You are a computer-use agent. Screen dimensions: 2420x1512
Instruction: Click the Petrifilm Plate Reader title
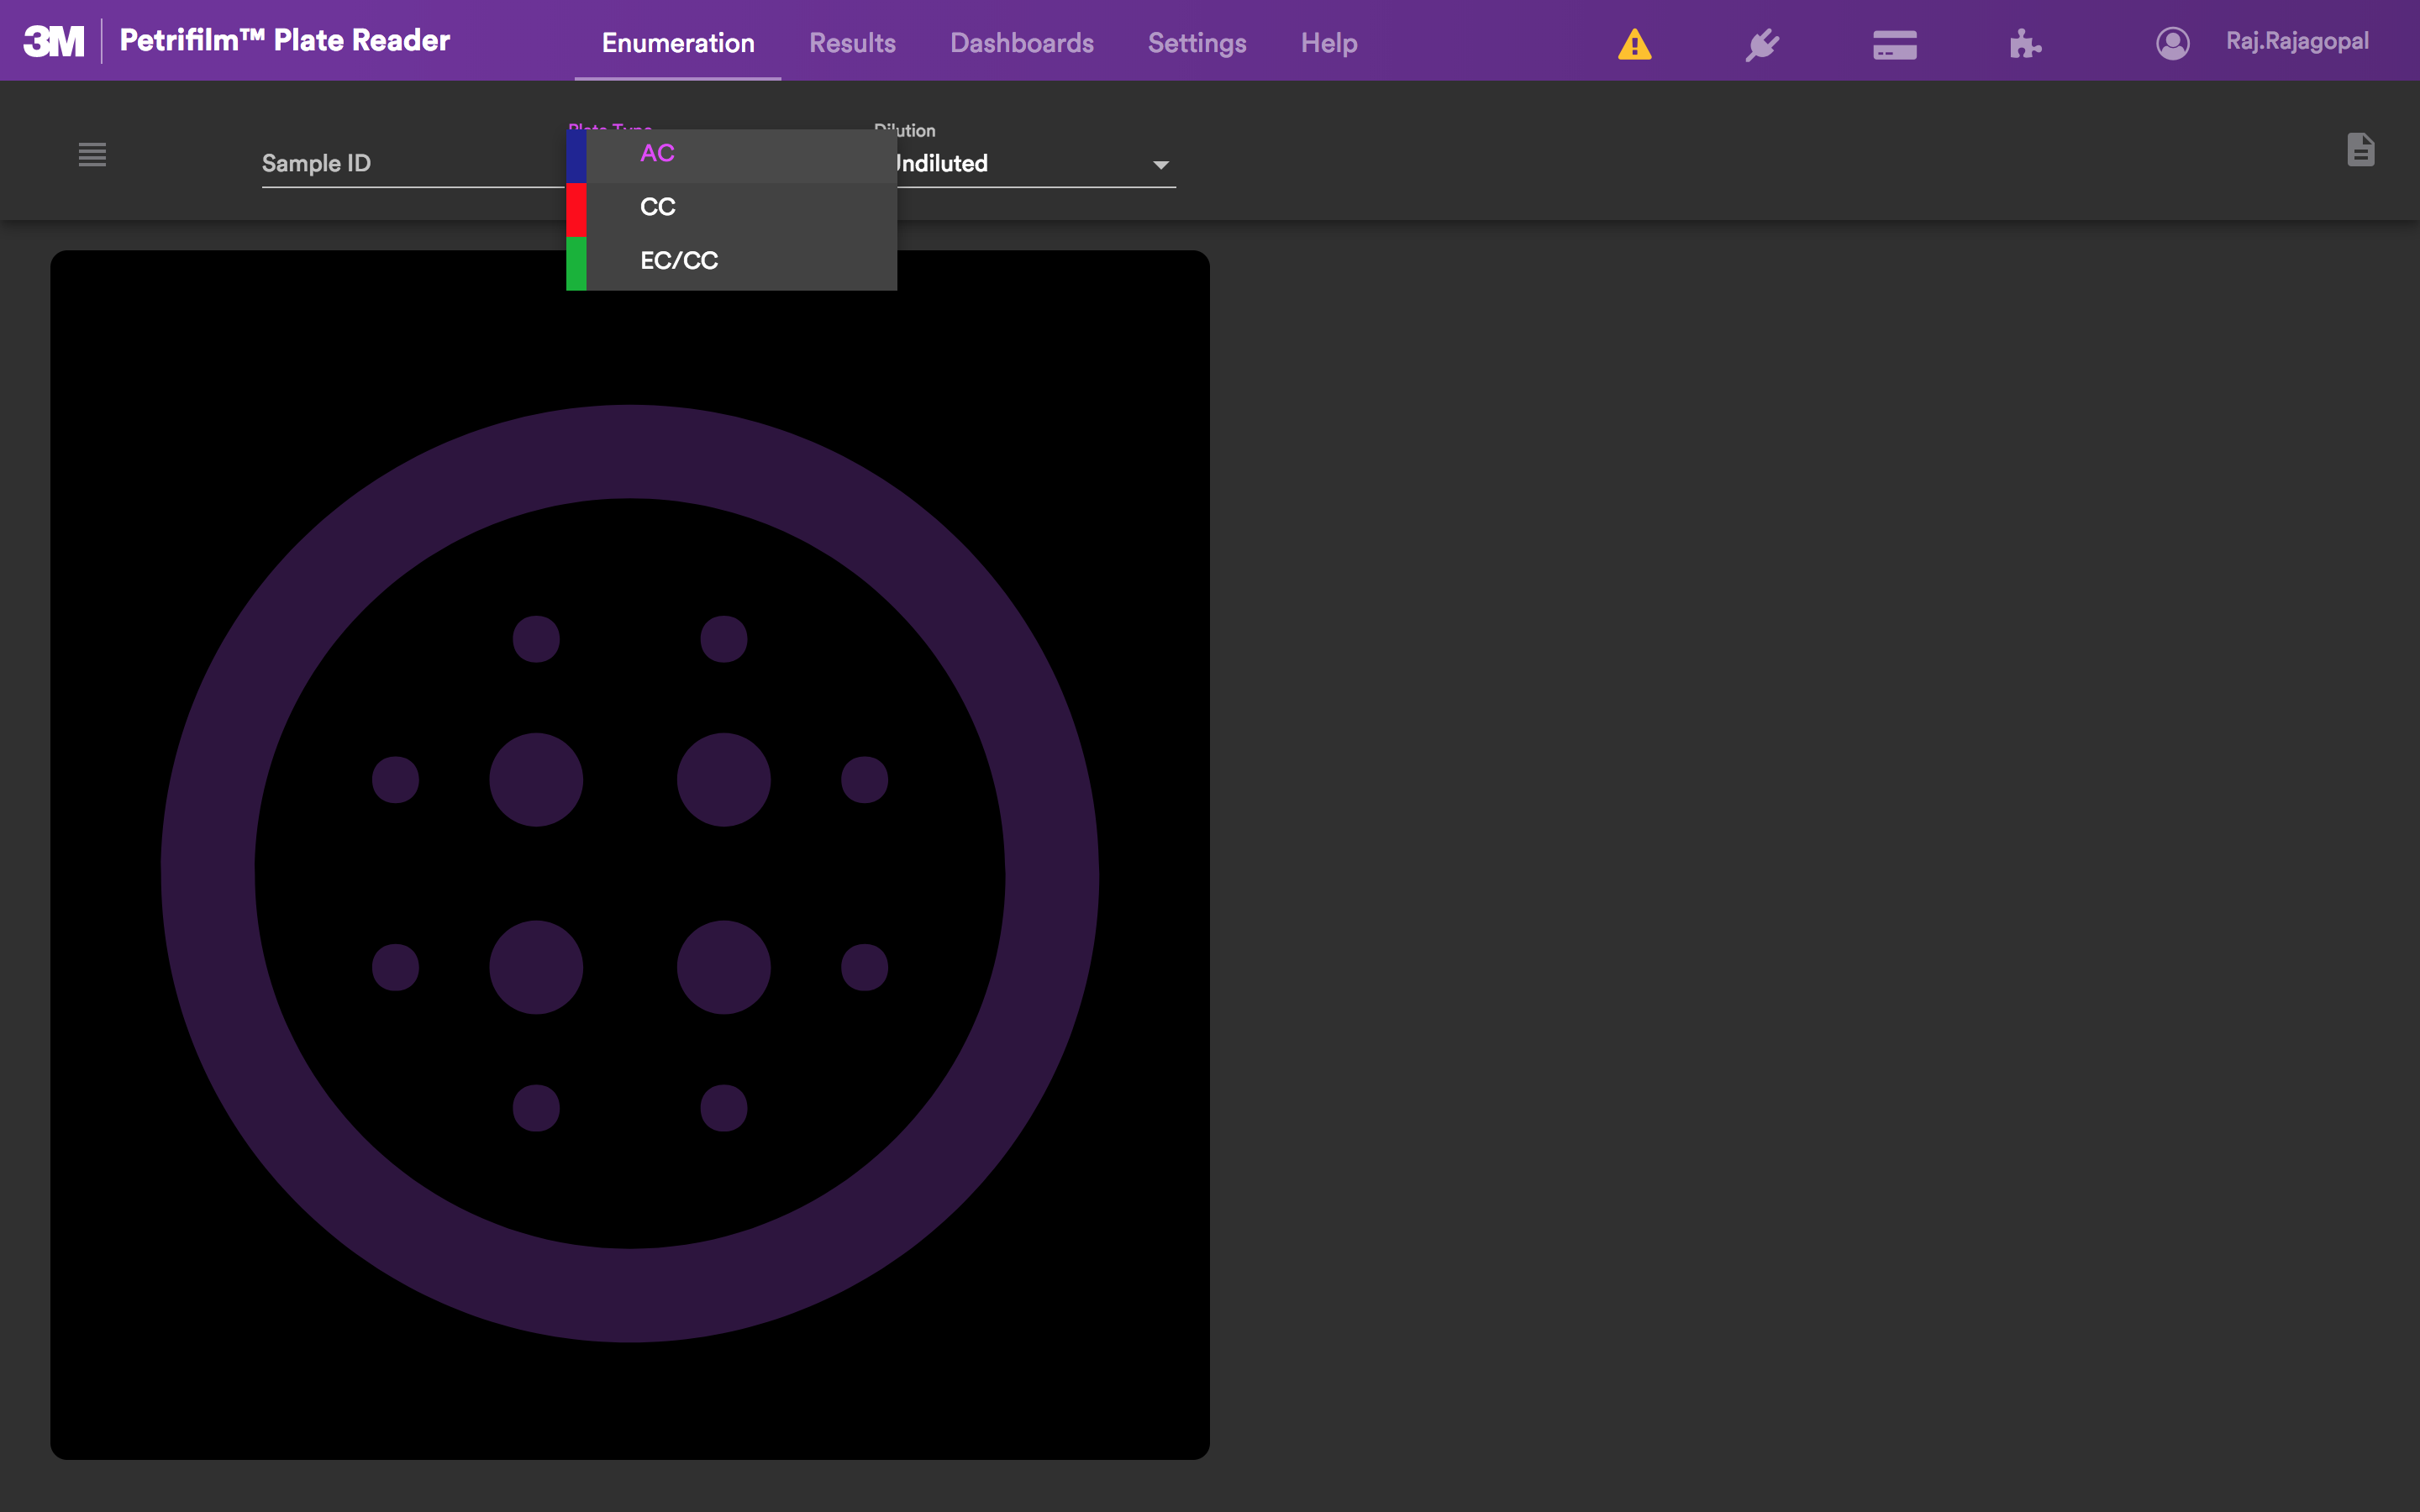[285, 40]
